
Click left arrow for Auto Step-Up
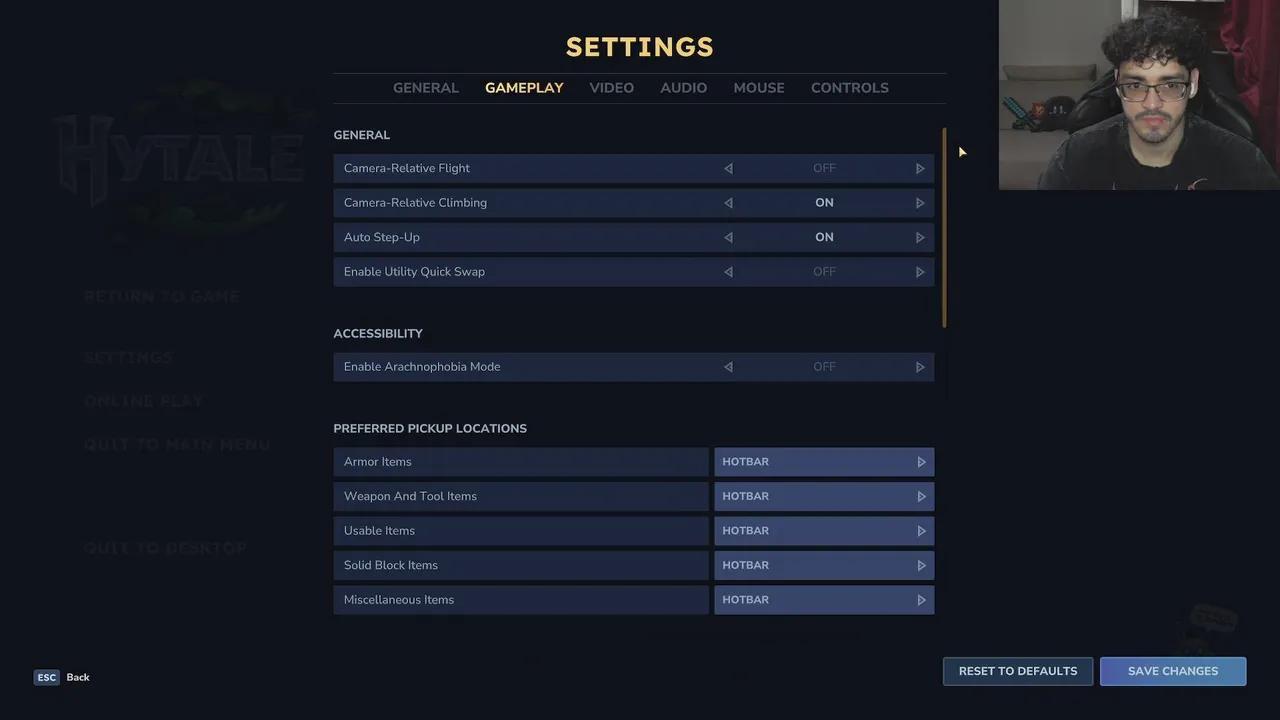[728, 237]
